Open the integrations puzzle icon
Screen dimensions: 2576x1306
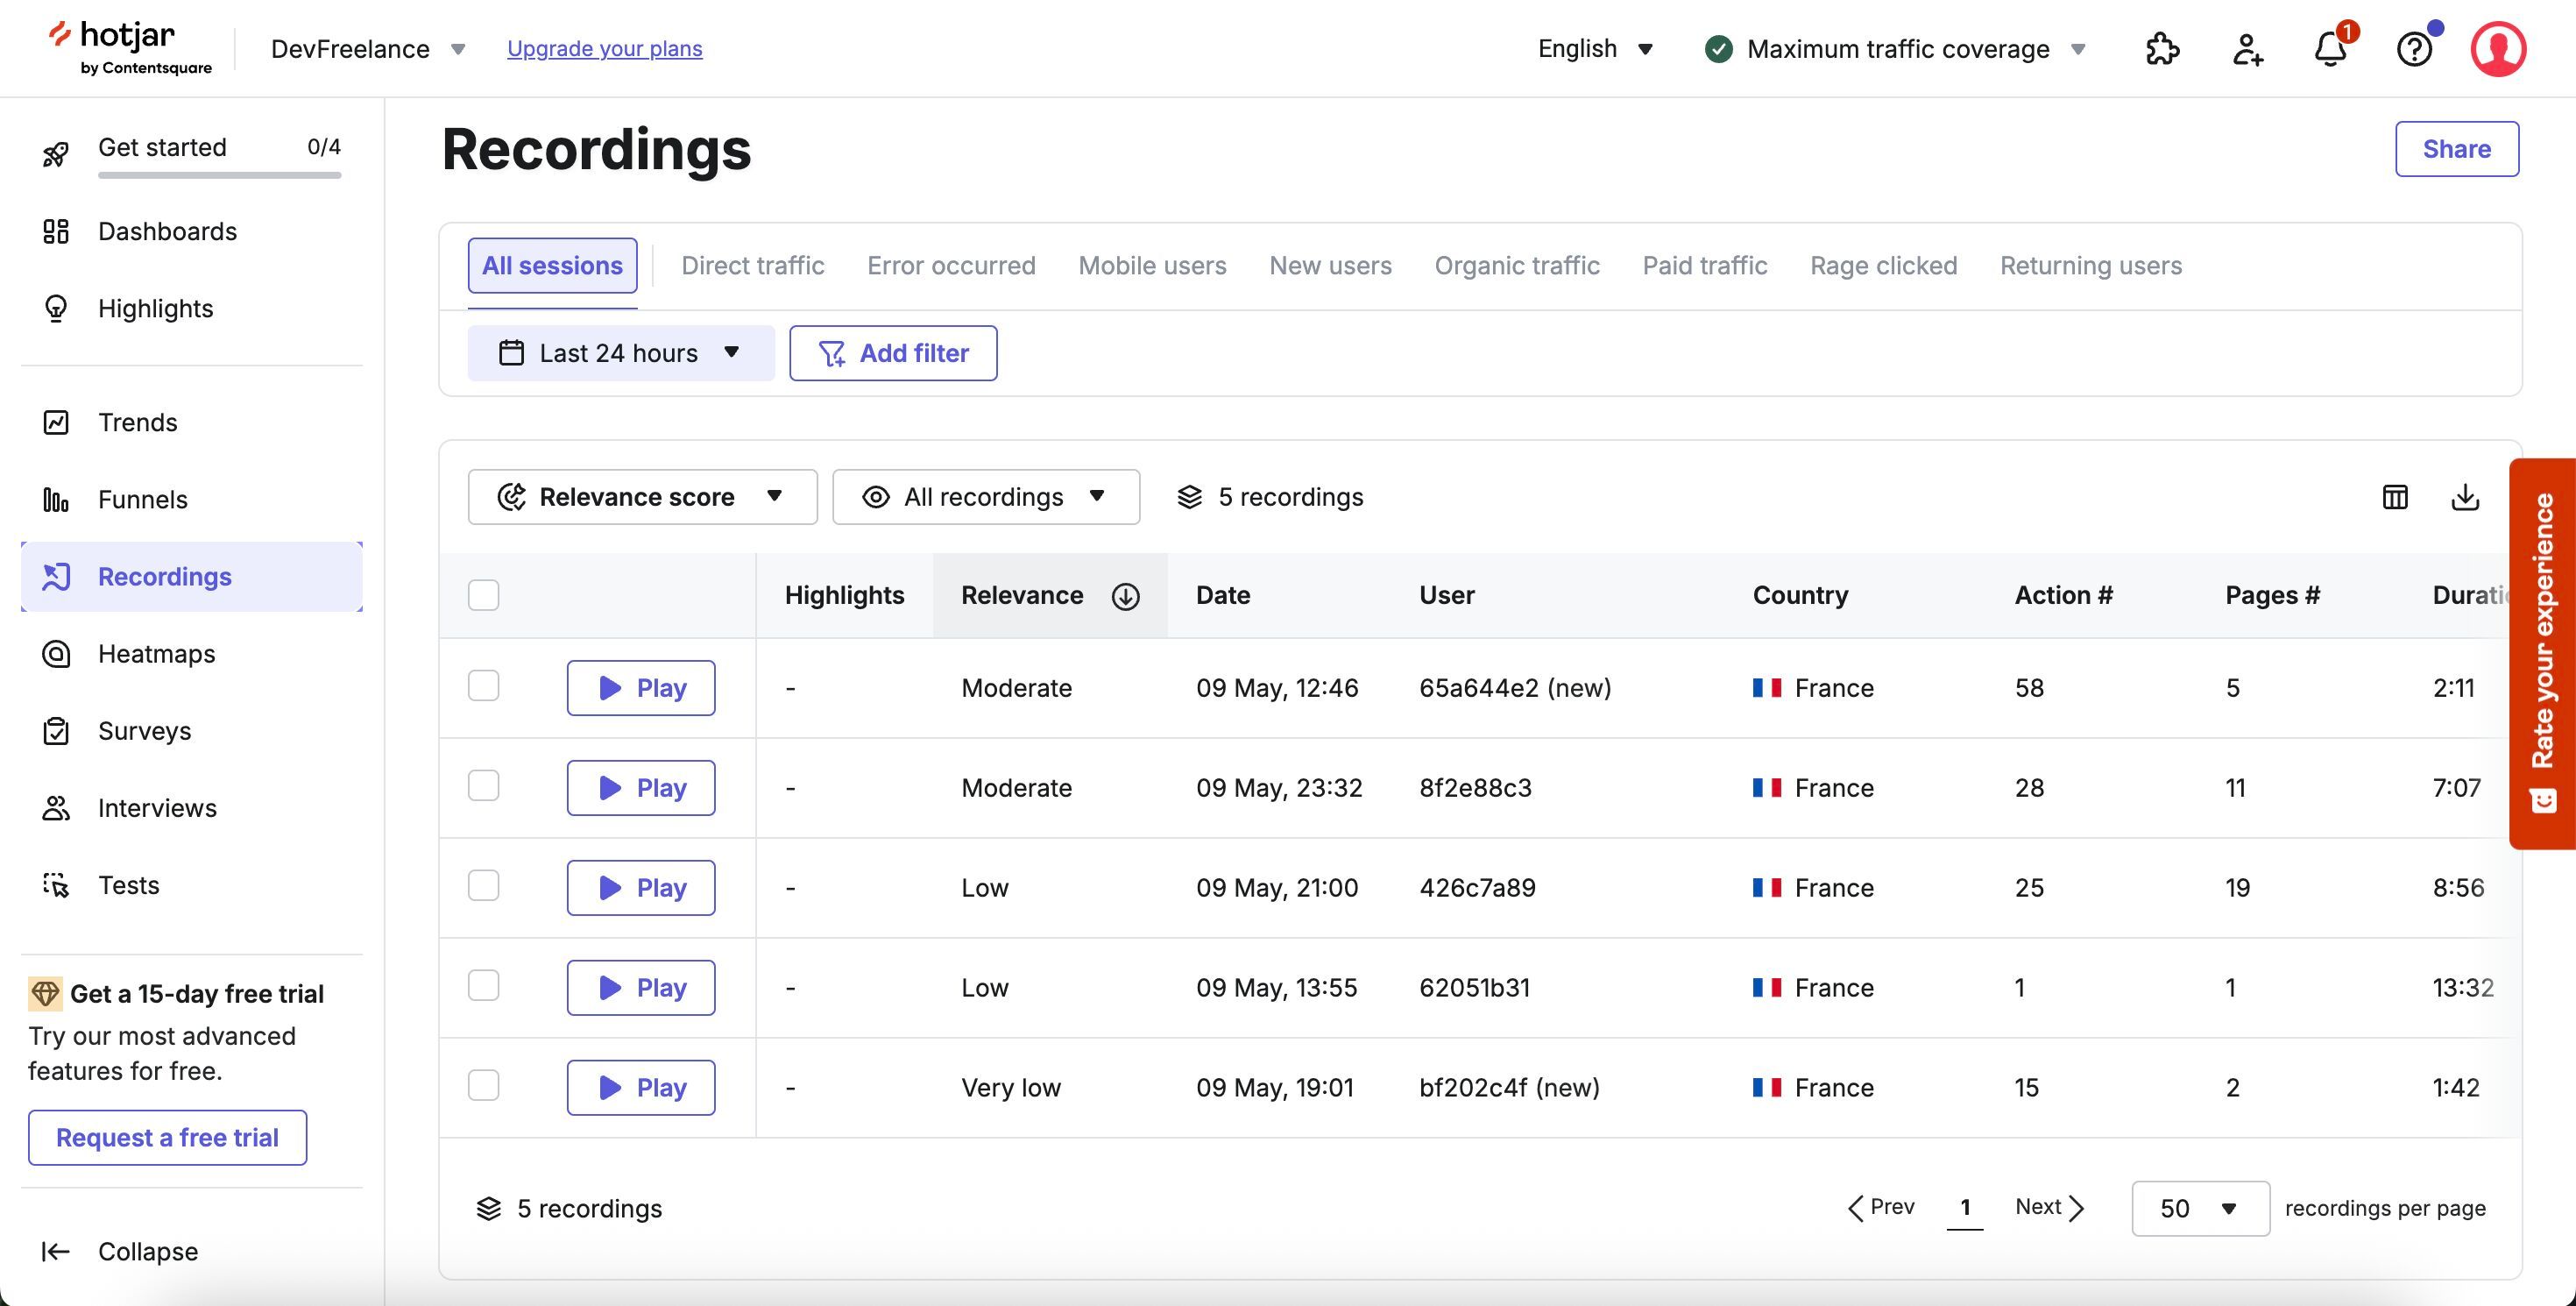pyautogui.click(x=2162, y=49)
